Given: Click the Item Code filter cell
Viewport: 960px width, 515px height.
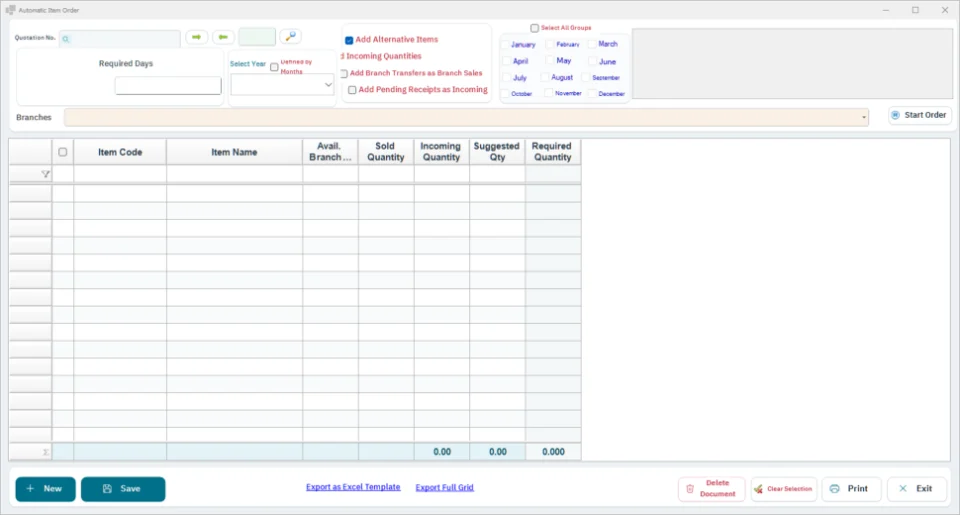Looking at the screenshot, I should (x=120, y=175).
